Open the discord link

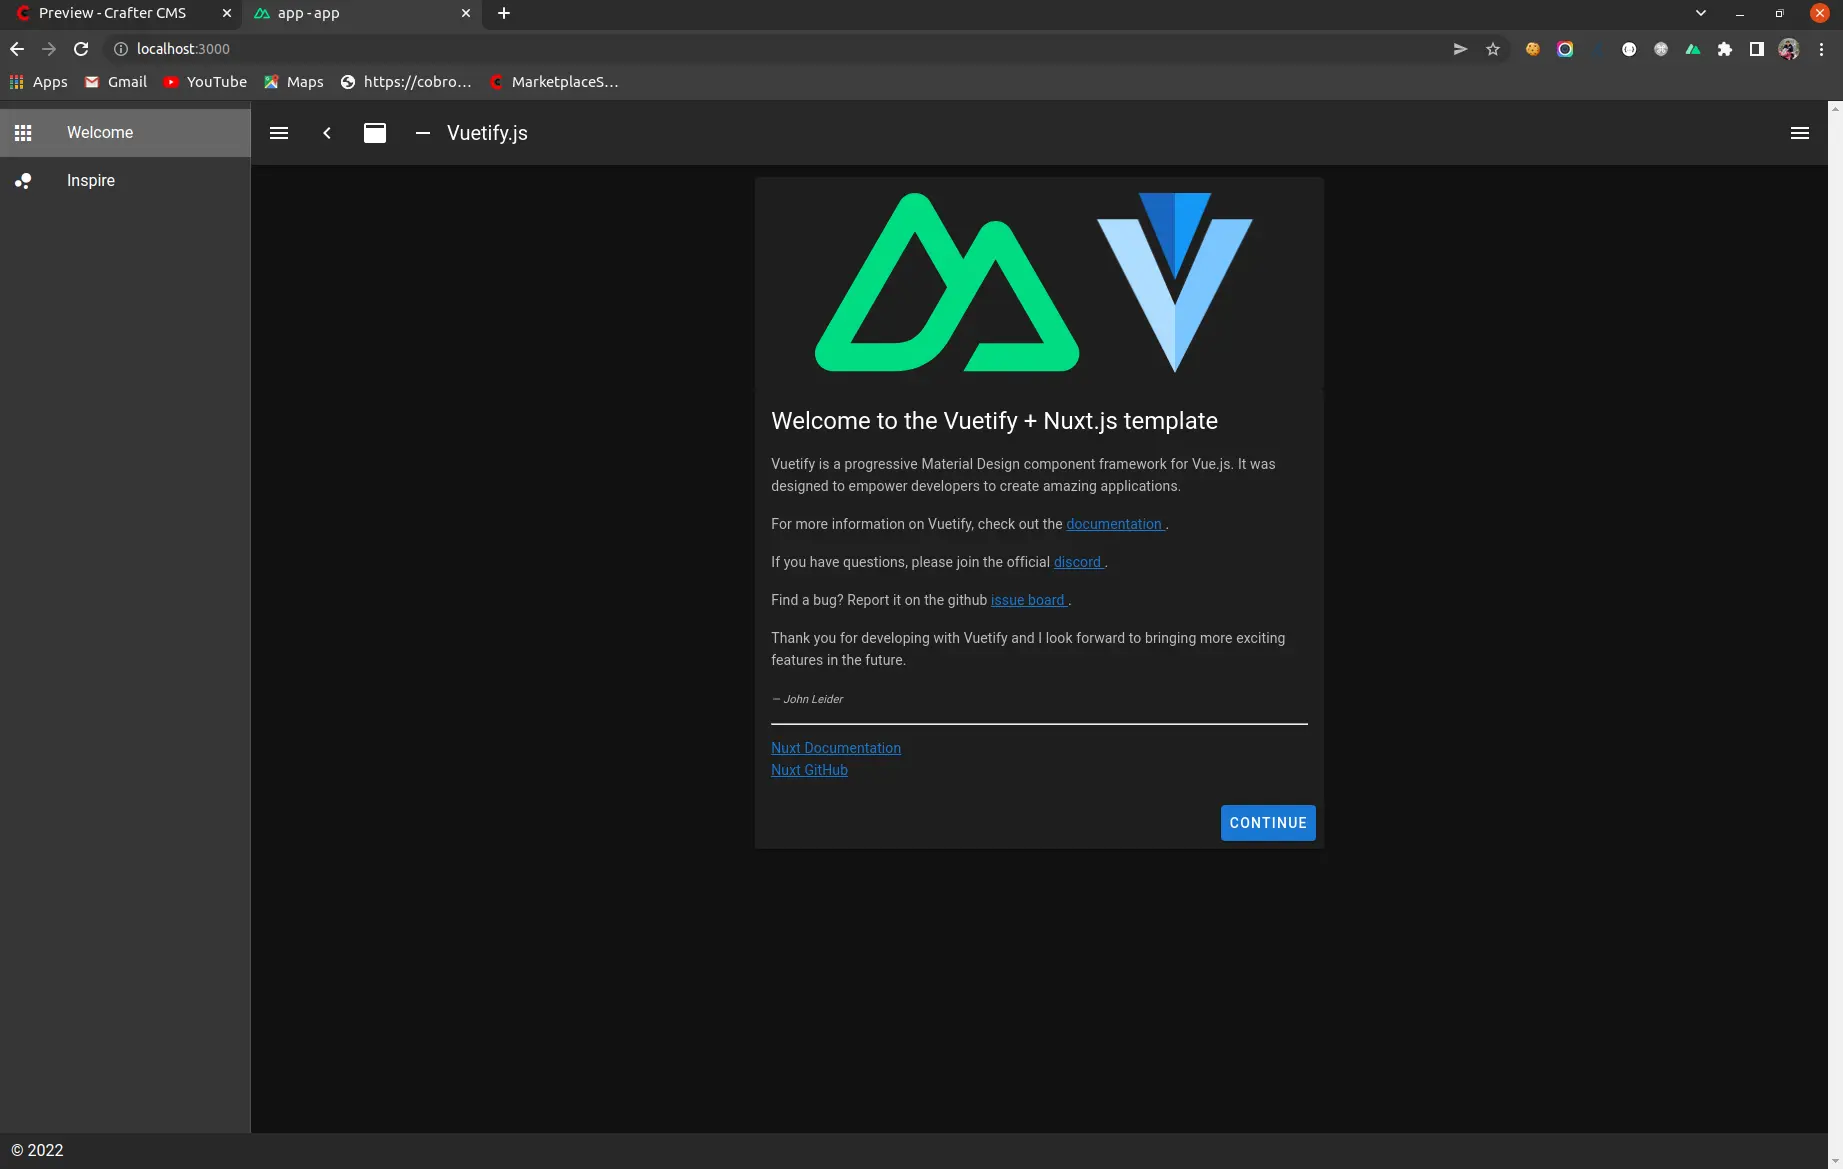coord(1077,562)
